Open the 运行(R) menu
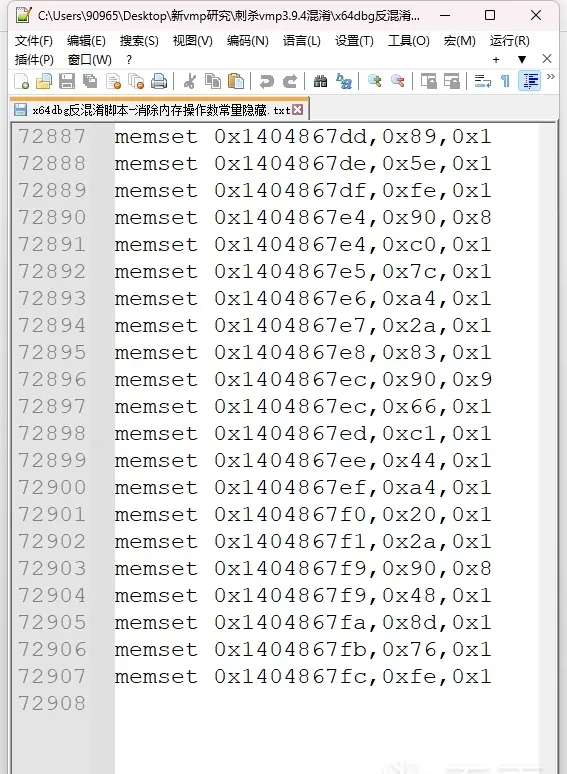Screen dimensions: 567x774 pos(510,41)
